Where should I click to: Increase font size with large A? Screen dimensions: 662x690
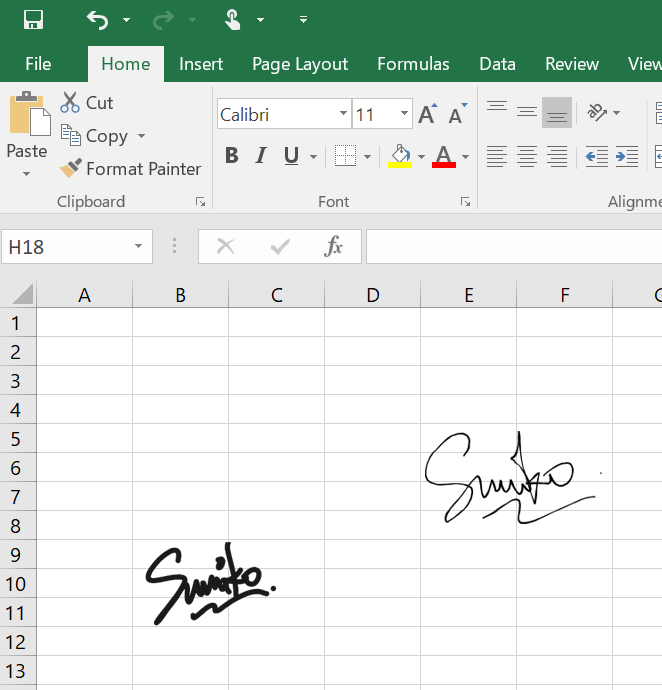pyautogui.click(x=428, y=114)
